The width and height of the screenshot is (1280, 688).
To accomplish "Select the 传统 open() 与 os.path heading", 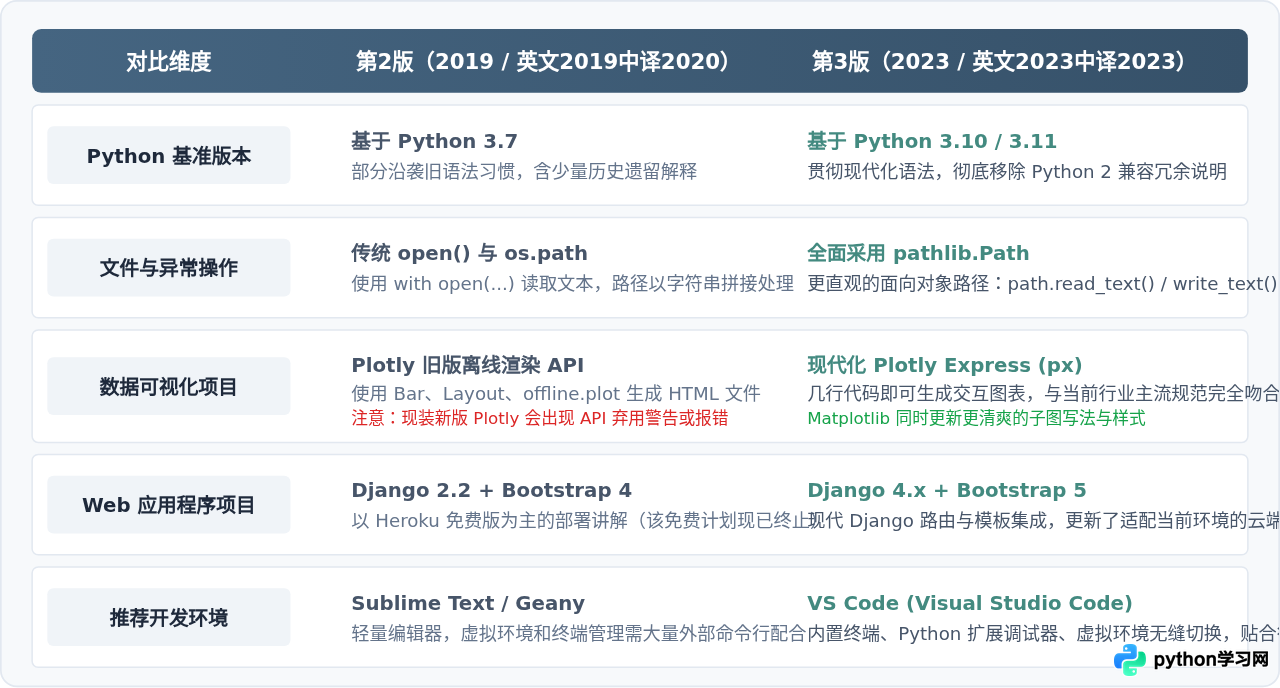I will pos(469,253).
